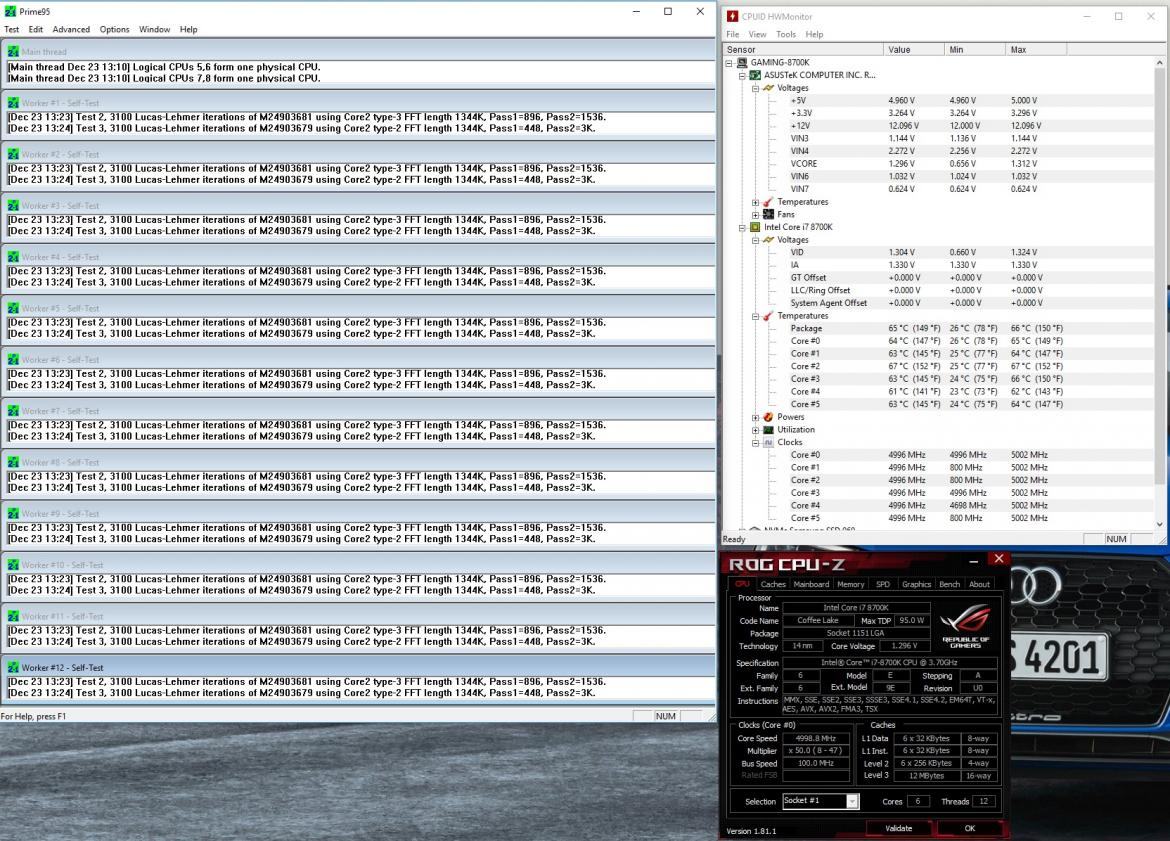This screenshot has height=841, width=1170.
Task: Open HWMonitor View menu
Action: click(757, 34)
